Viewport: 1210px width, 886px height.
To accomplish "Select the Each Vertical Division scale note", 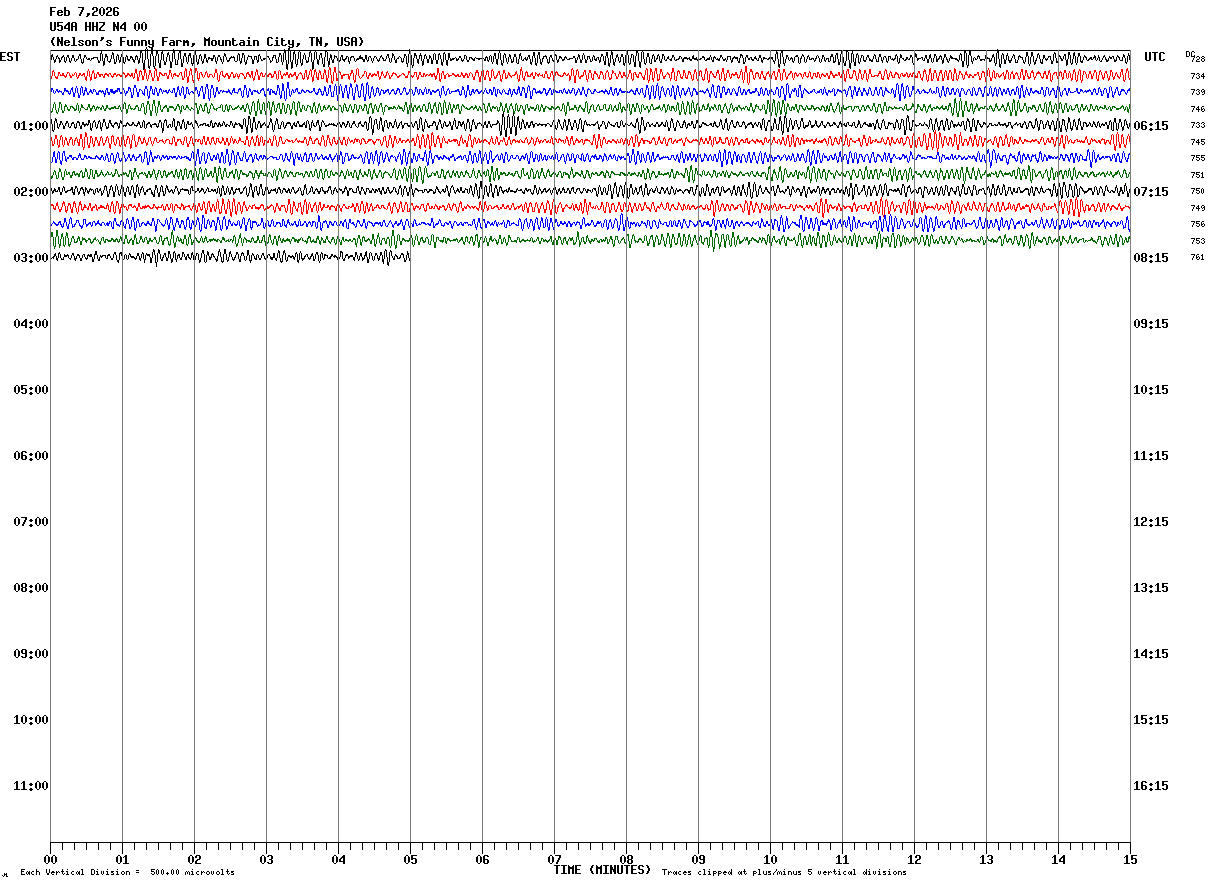I will point(127,873).
